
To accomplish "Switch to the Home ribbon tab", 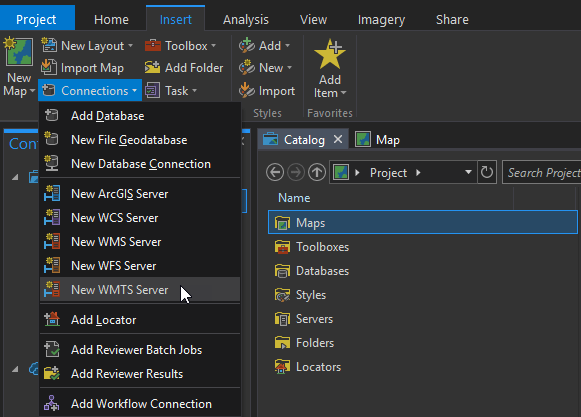I will (x=111, y=19).
